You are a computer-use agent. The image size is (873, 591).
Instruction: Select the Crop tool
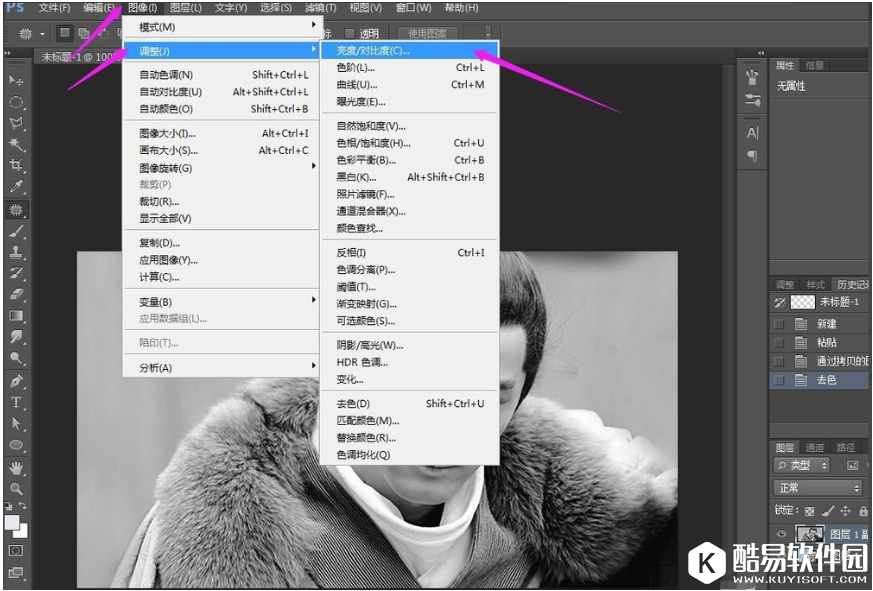click(17, 166)
